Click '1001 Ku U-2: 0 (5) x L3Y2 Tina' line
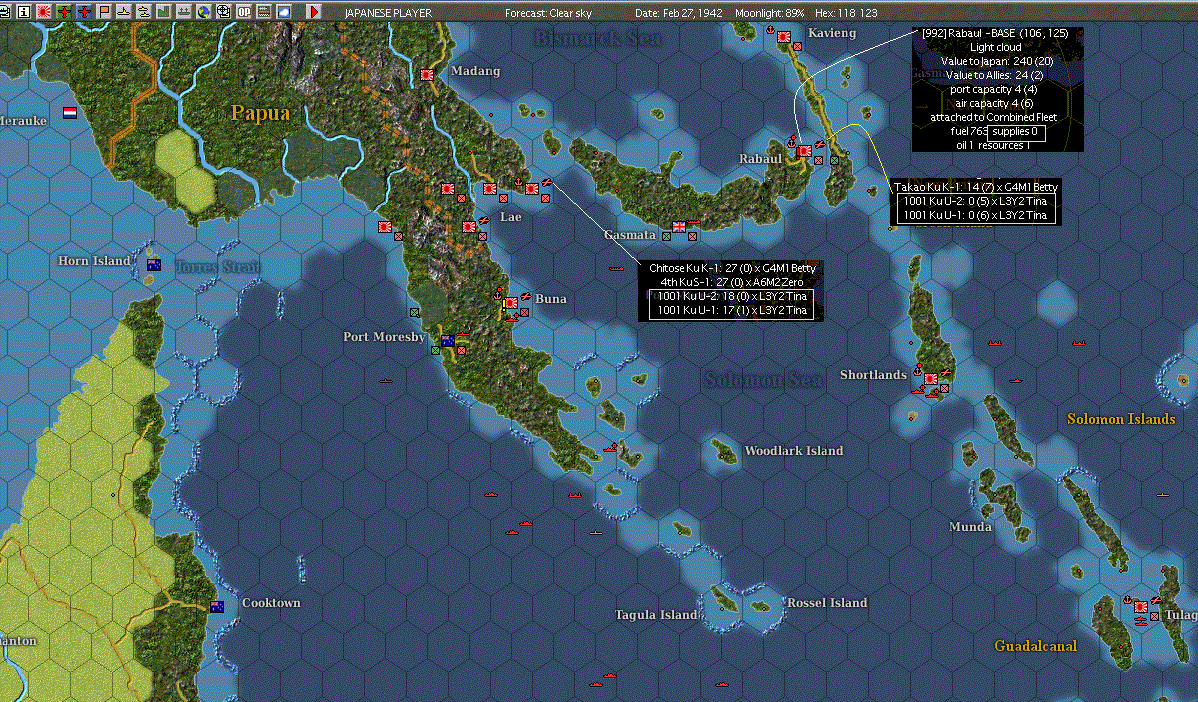This screenshot has height=702, width=1198. pos(975,201)
